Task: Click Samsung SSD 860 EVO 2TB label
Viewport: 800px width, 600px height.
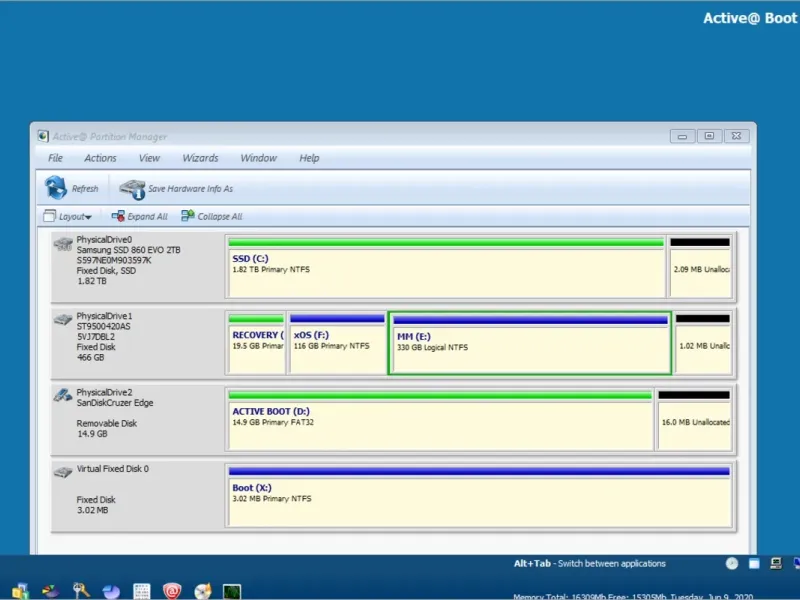Action: 128,250
